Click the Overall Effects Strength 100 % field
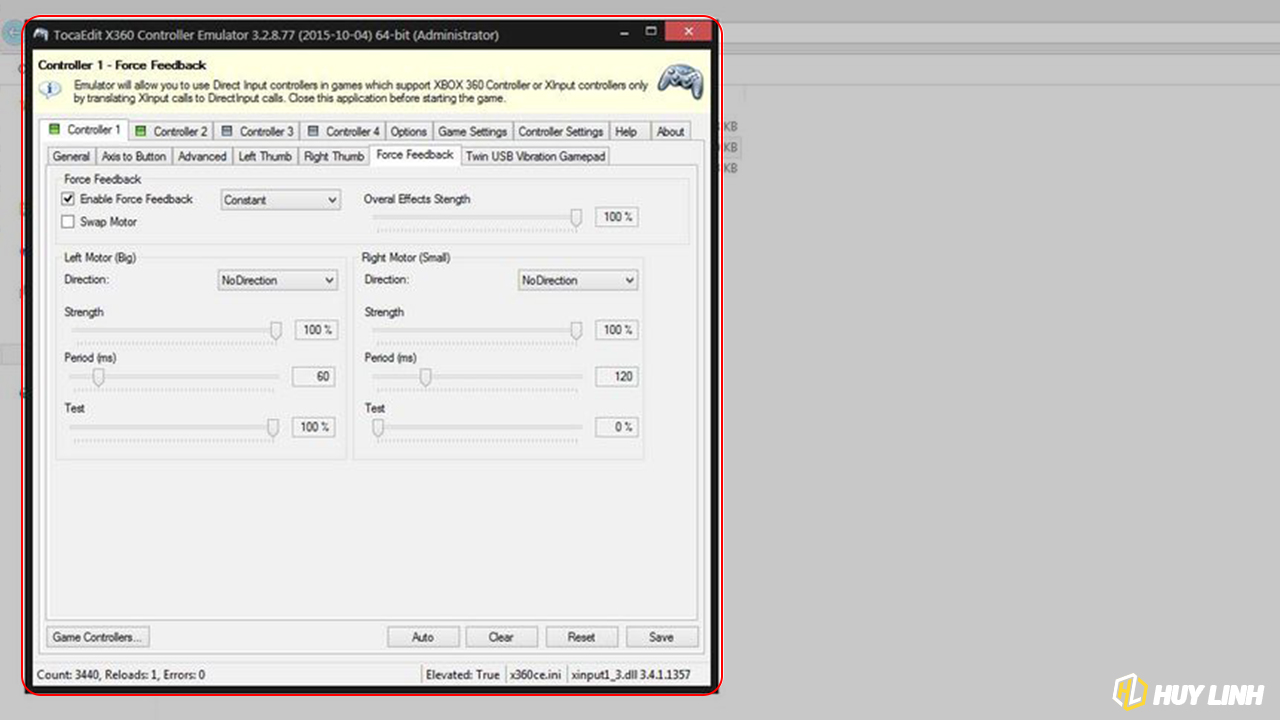The image size is (1280, 720). 617,217
